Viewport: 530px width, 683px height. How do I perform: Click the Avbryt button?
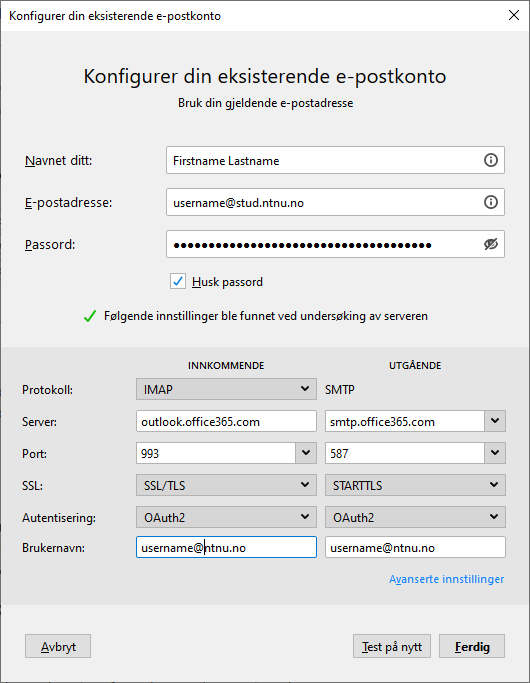[58, 646]
